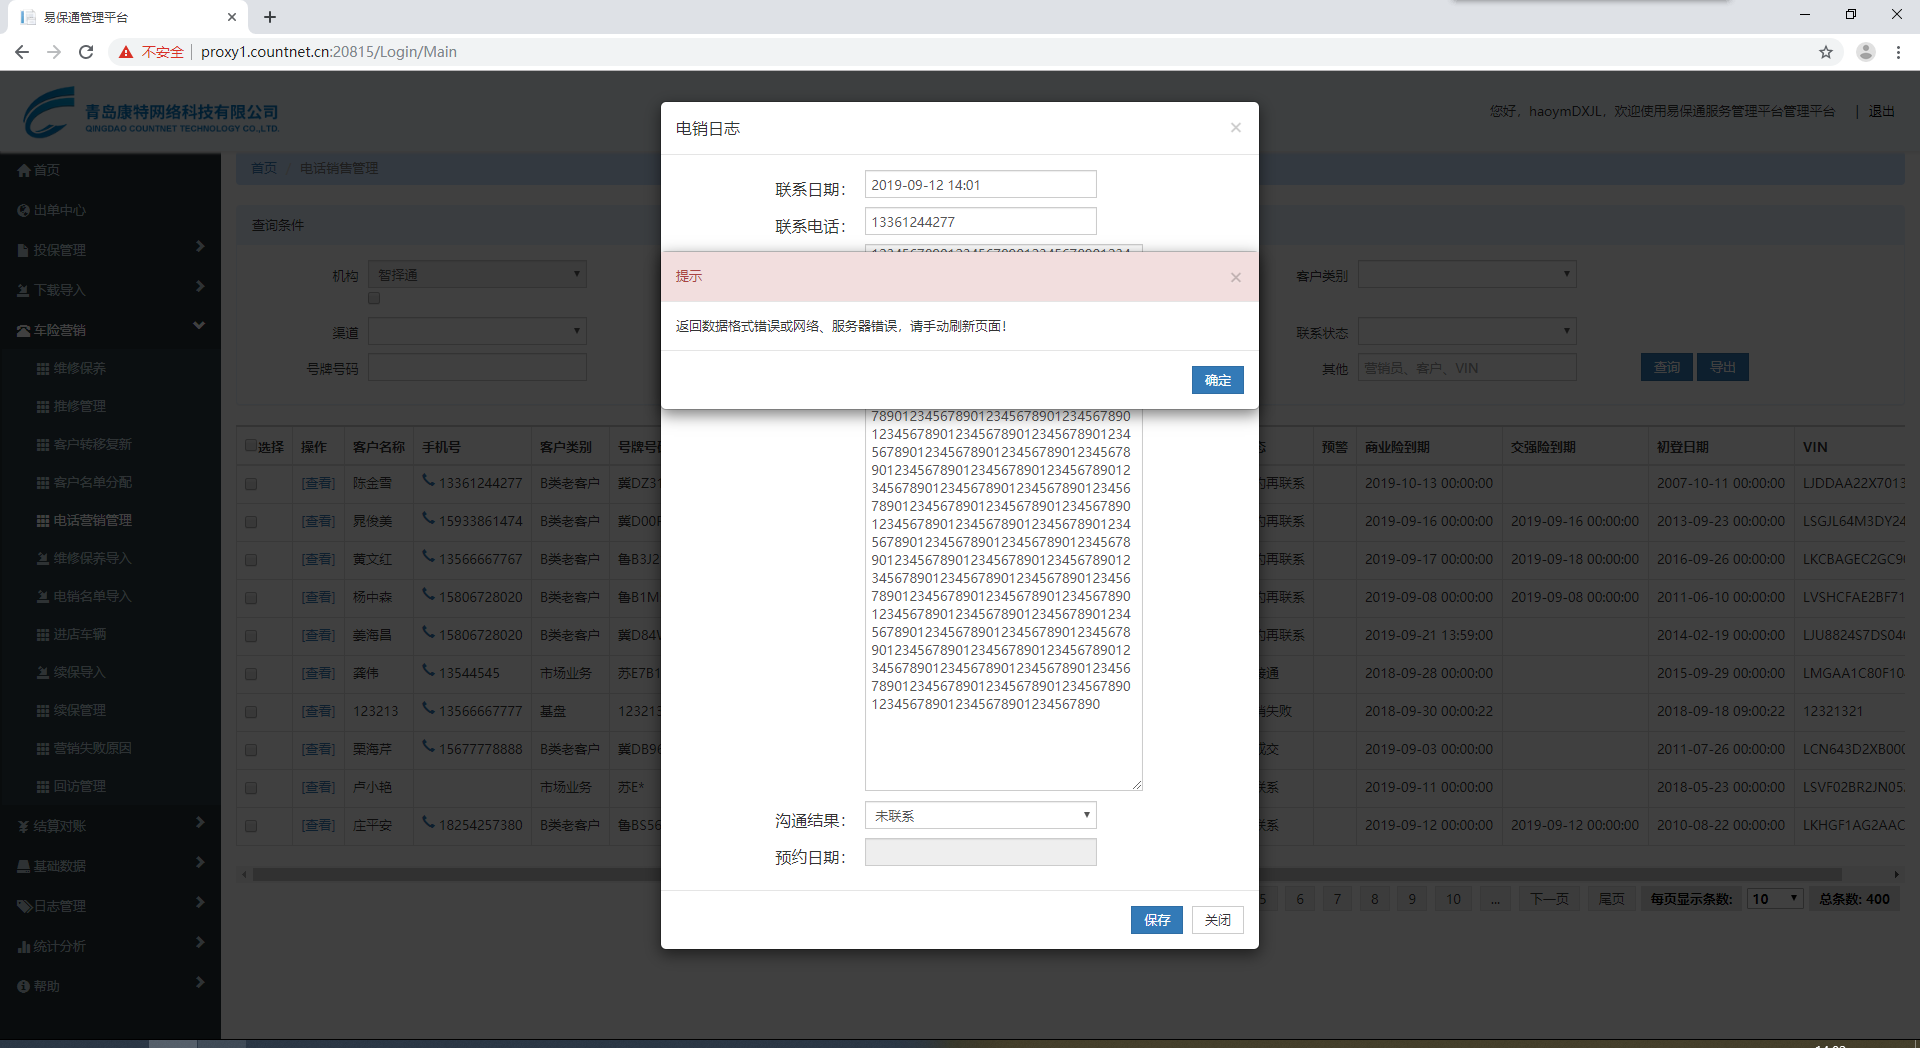Click the table's horizontal scrollbar
This screenshot has height=1048, width=1920.
[1047, 874]
